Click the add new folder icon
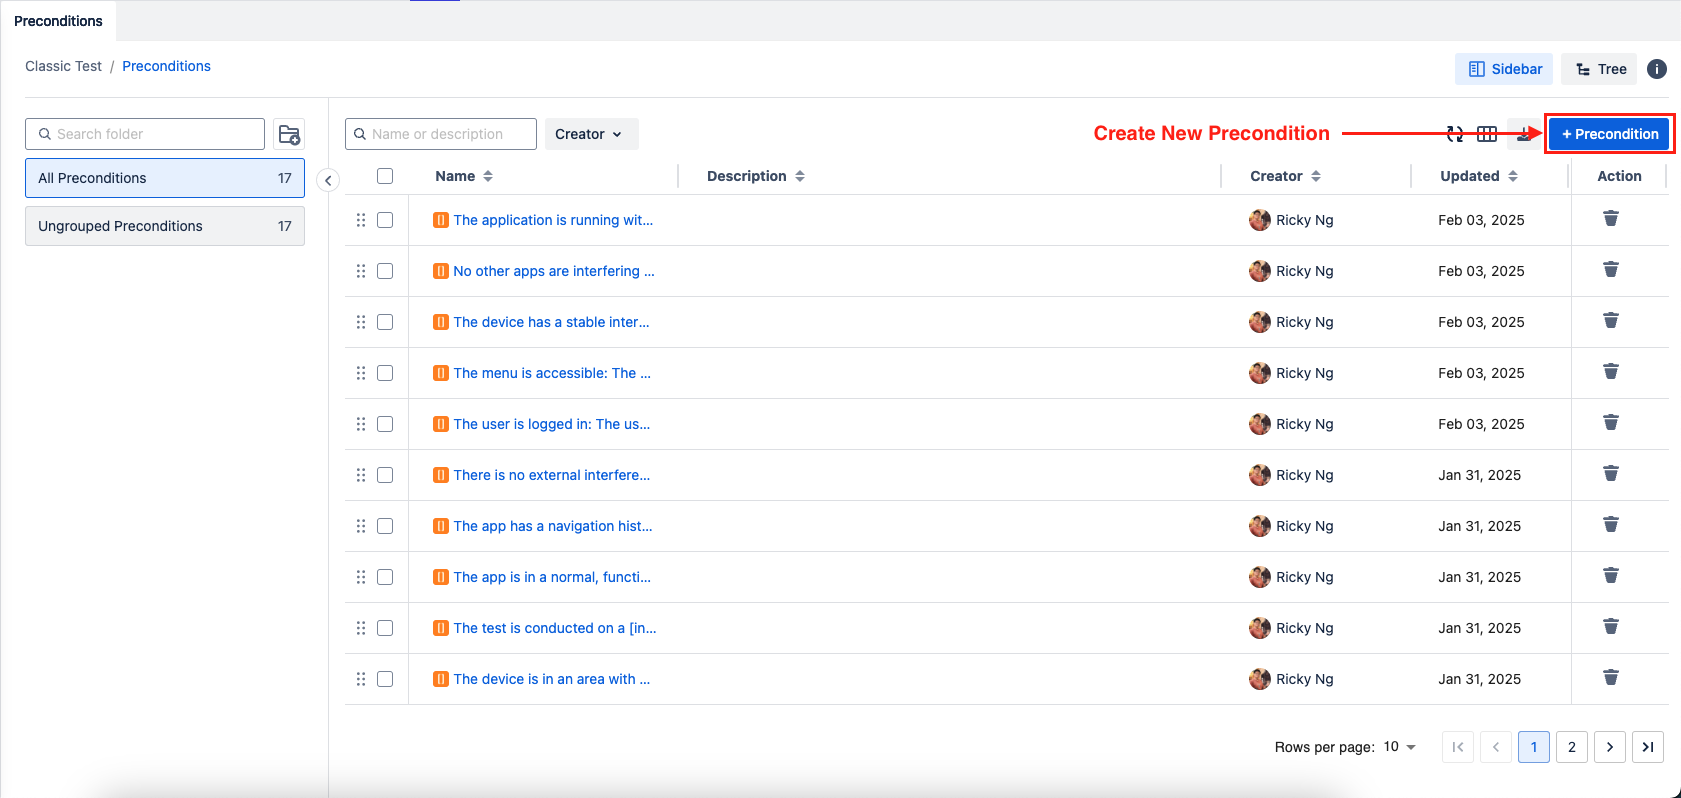 (289, 134)
